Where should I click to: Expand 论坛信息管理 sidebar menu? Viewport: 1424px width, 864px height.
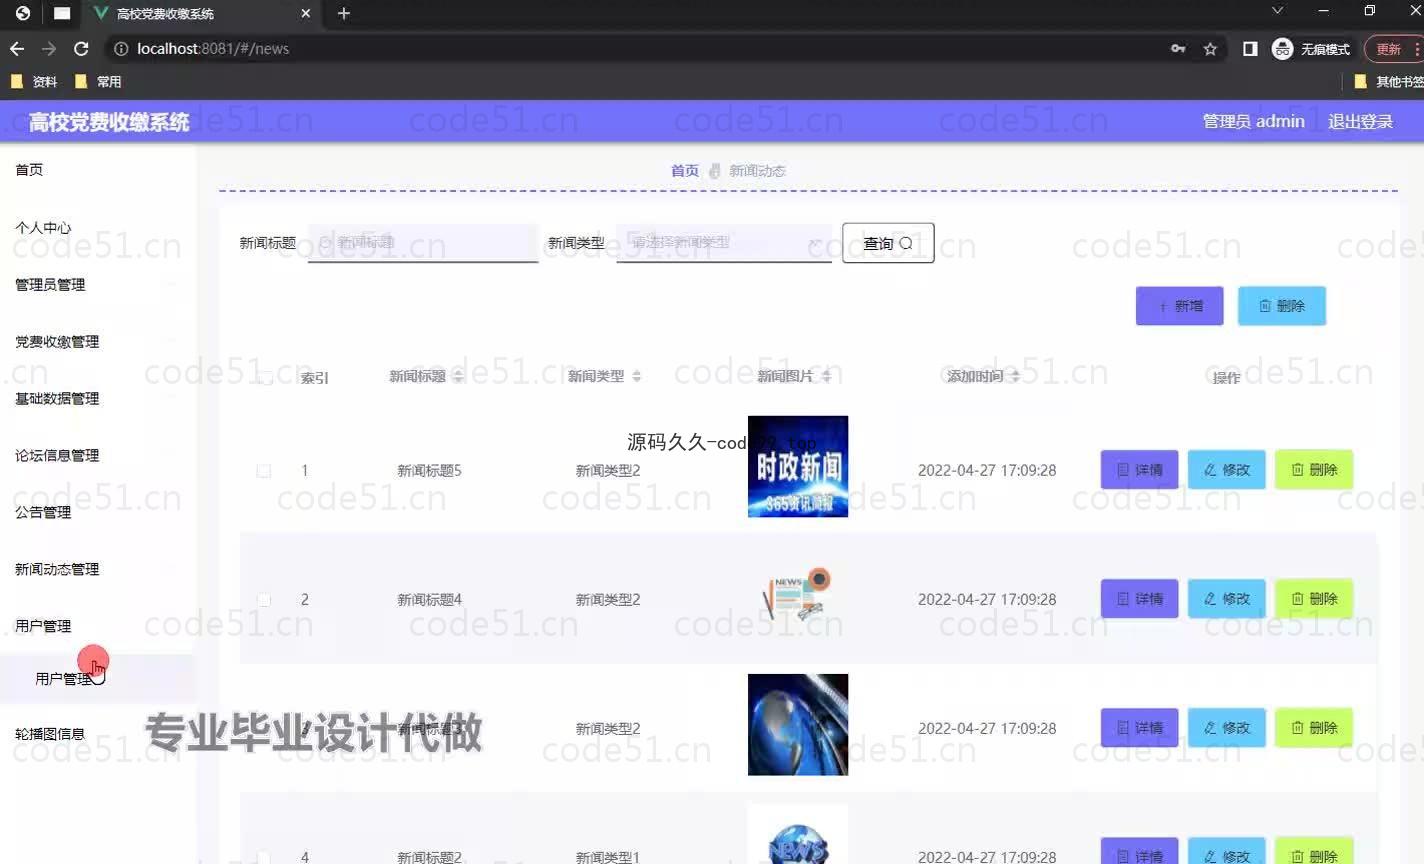tap(57, 455)
